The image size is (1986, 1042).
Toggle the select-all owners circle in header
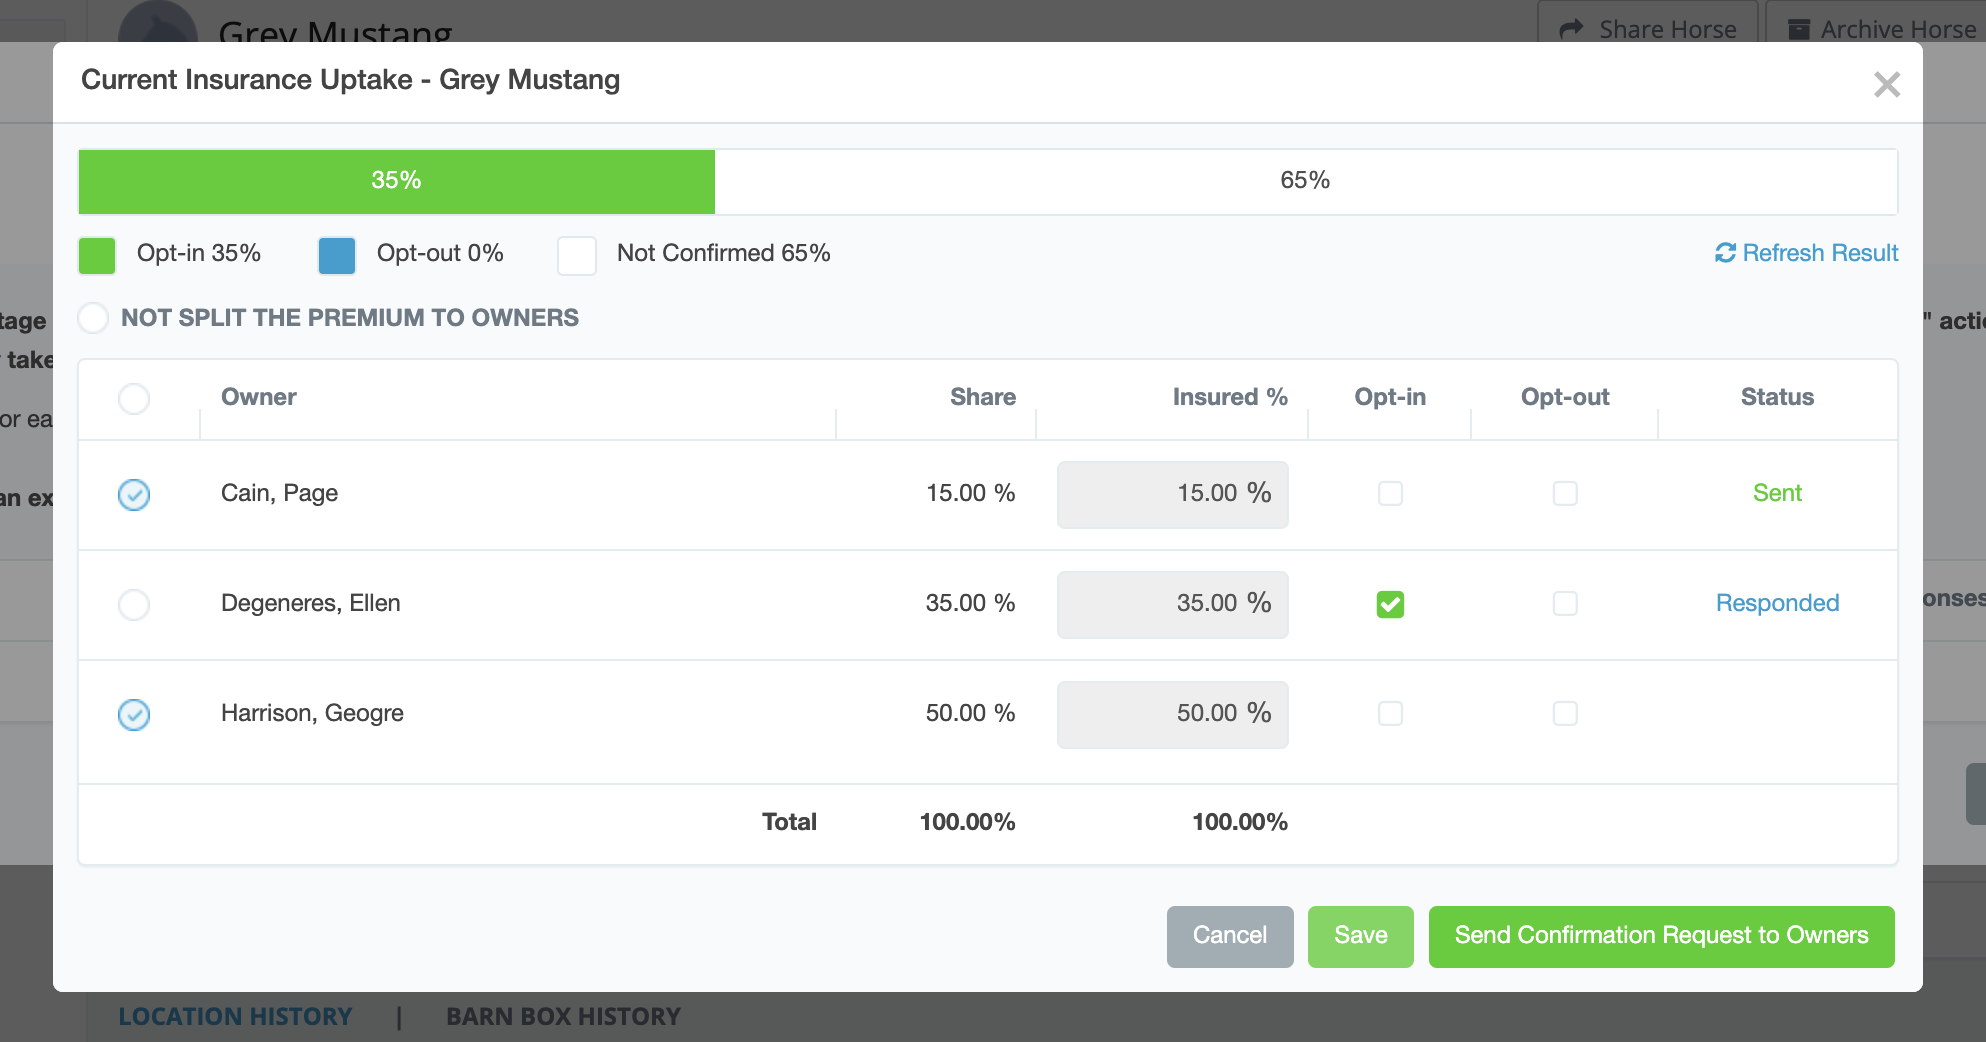[x=134, y=399]
